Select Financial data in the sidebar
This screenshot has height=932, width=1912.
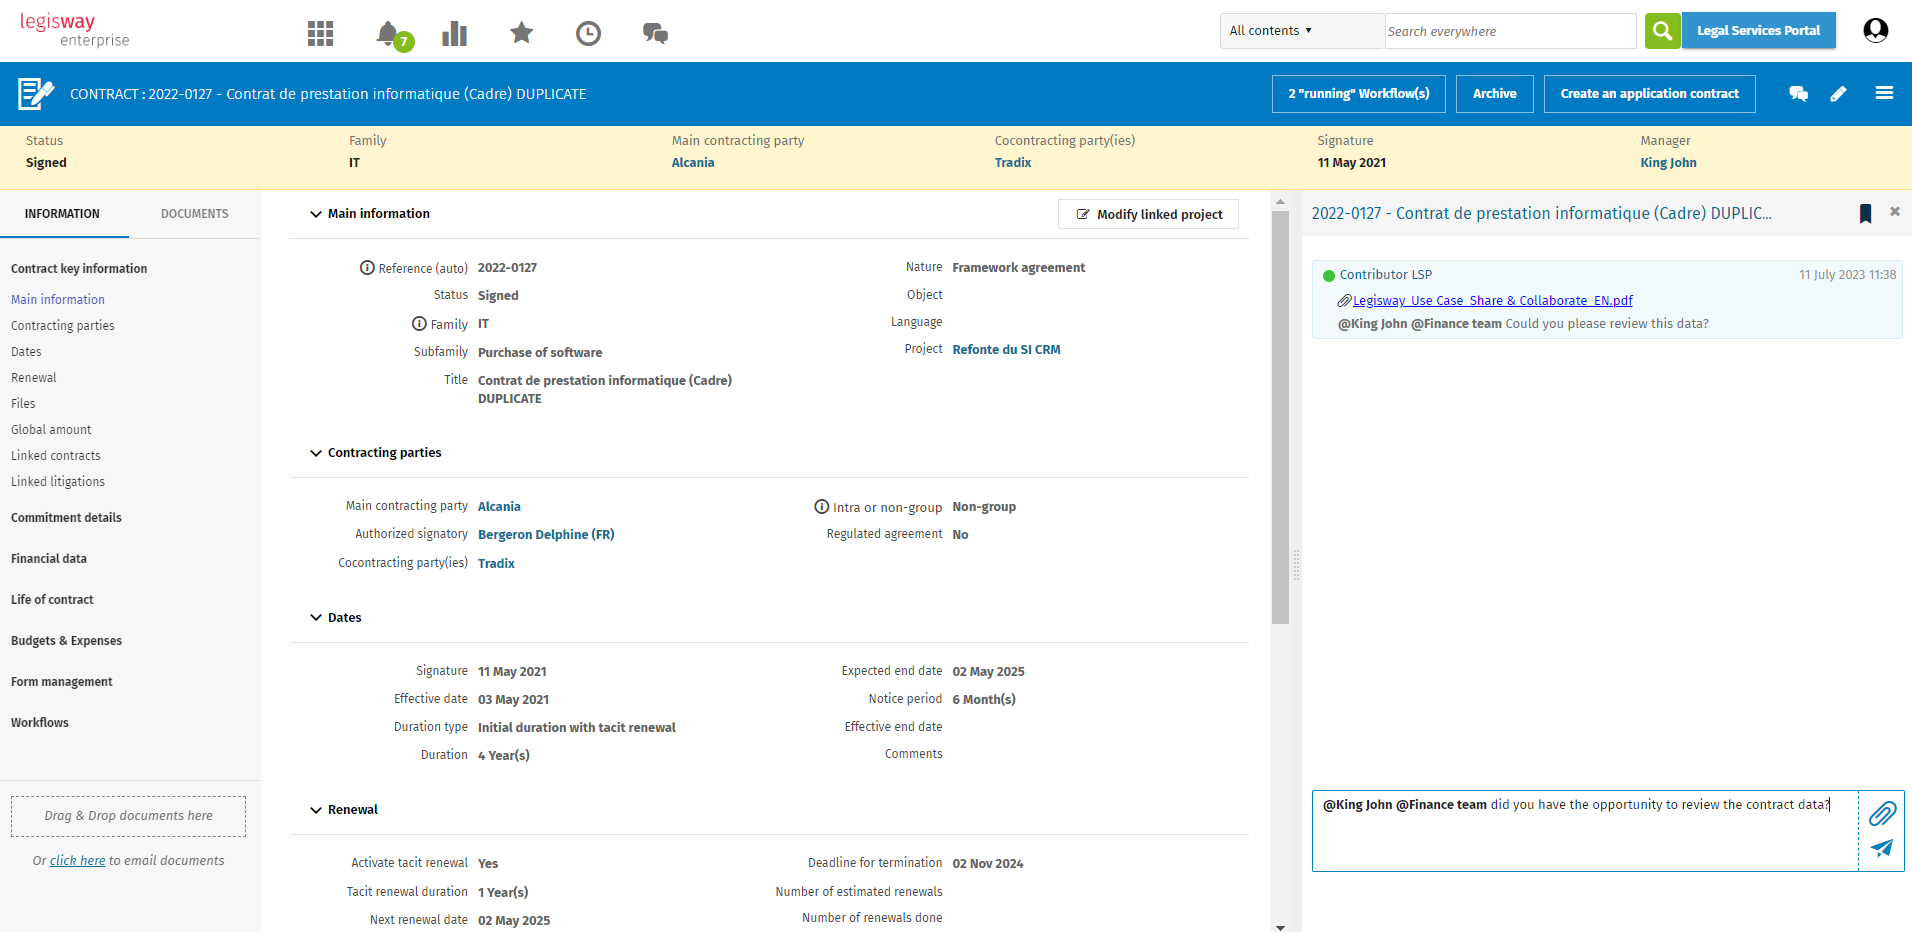[49, 559]
